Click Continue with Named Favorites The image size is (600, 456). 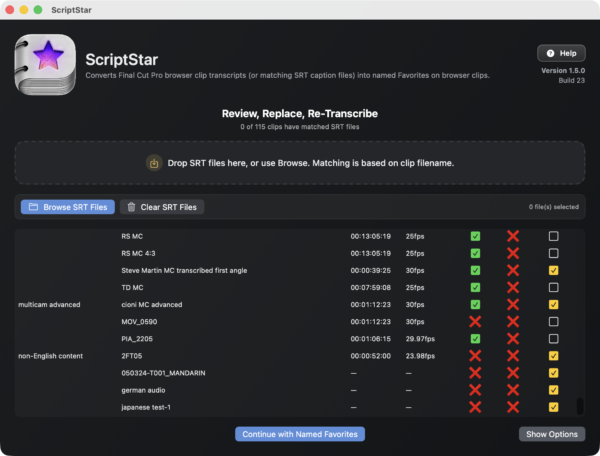[300, 434]
